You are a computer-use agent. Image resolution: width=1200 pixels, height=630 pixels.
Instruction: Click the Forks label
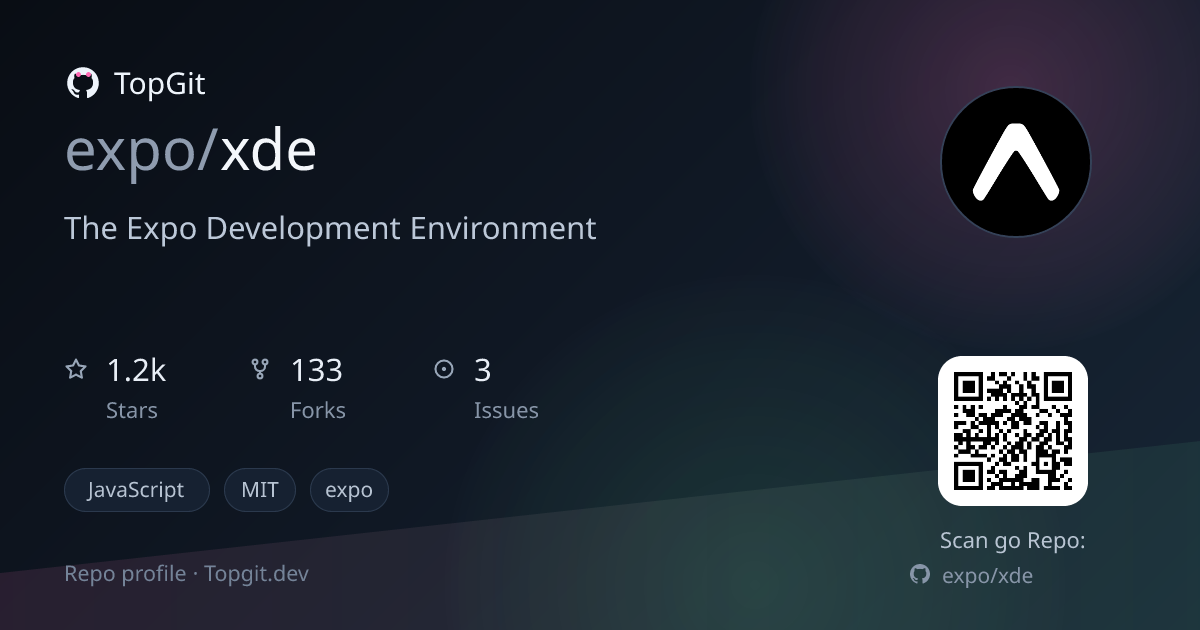click(318, 410)
